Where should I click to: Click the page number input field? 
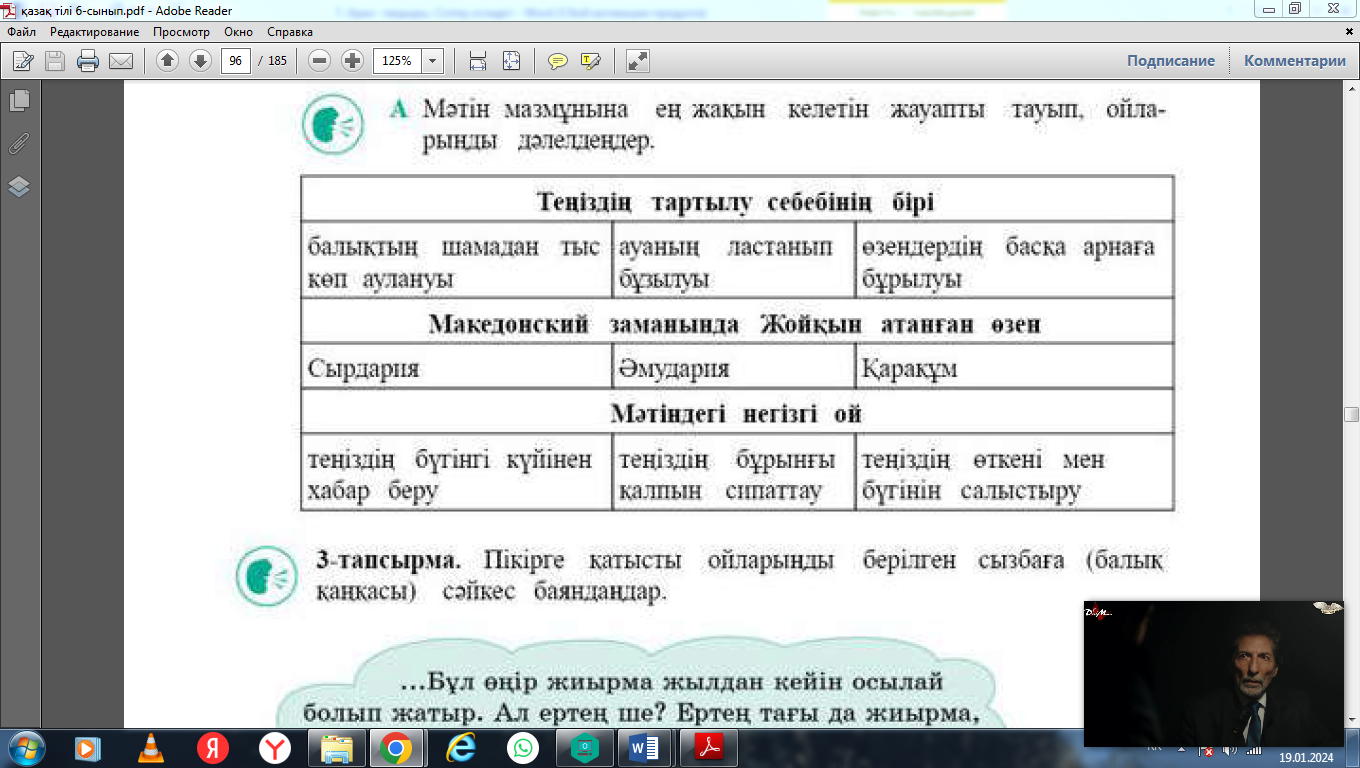click(236, 61)
